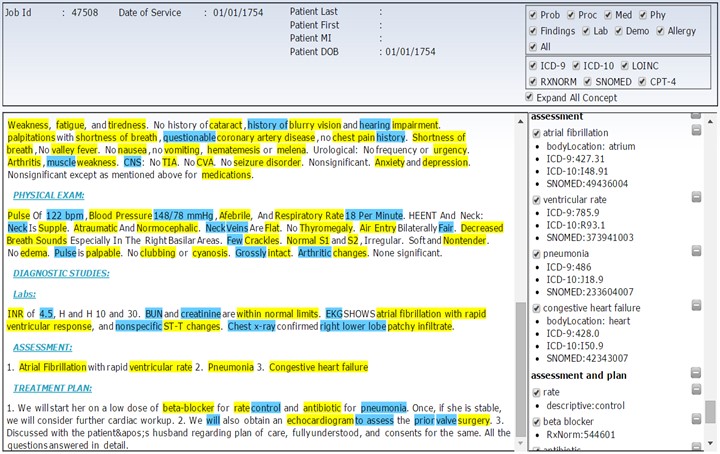Toggle Expand All Concept option
This screenshot has width=720, height=454.
point(530,97)
